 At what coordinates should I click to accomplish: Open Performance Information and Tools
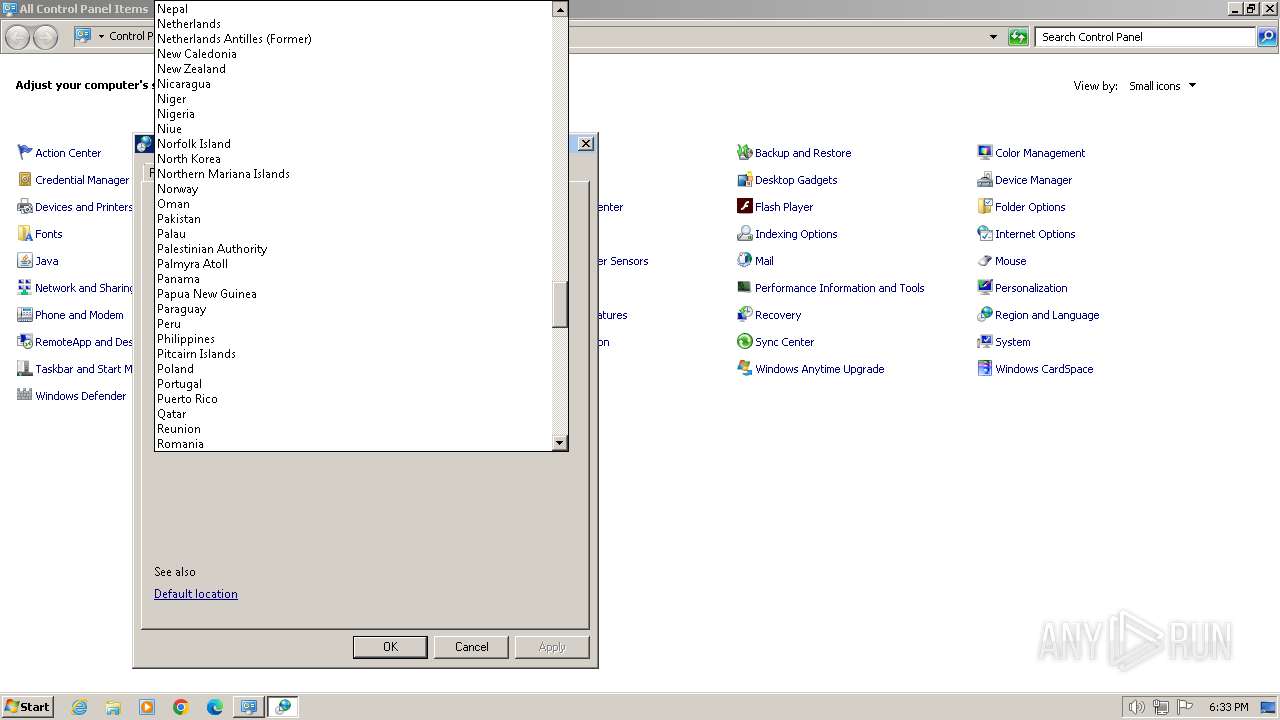[839, 288]
